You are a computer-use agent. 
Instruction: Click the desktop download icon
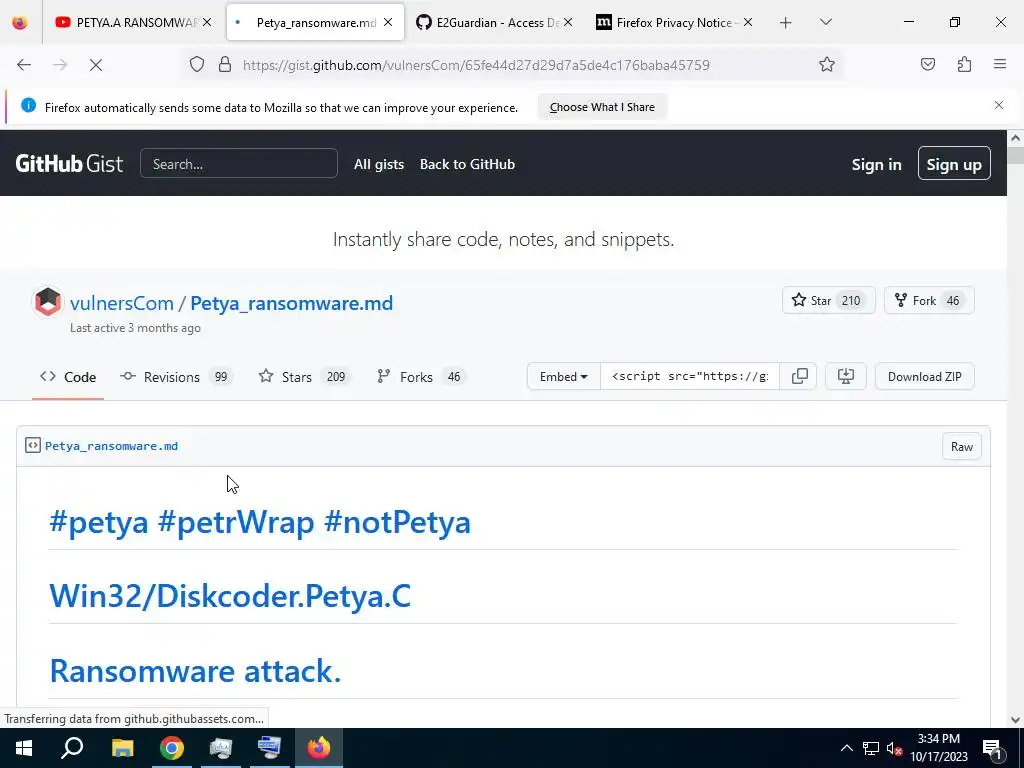pyautogui.click(x=846, y=376)
